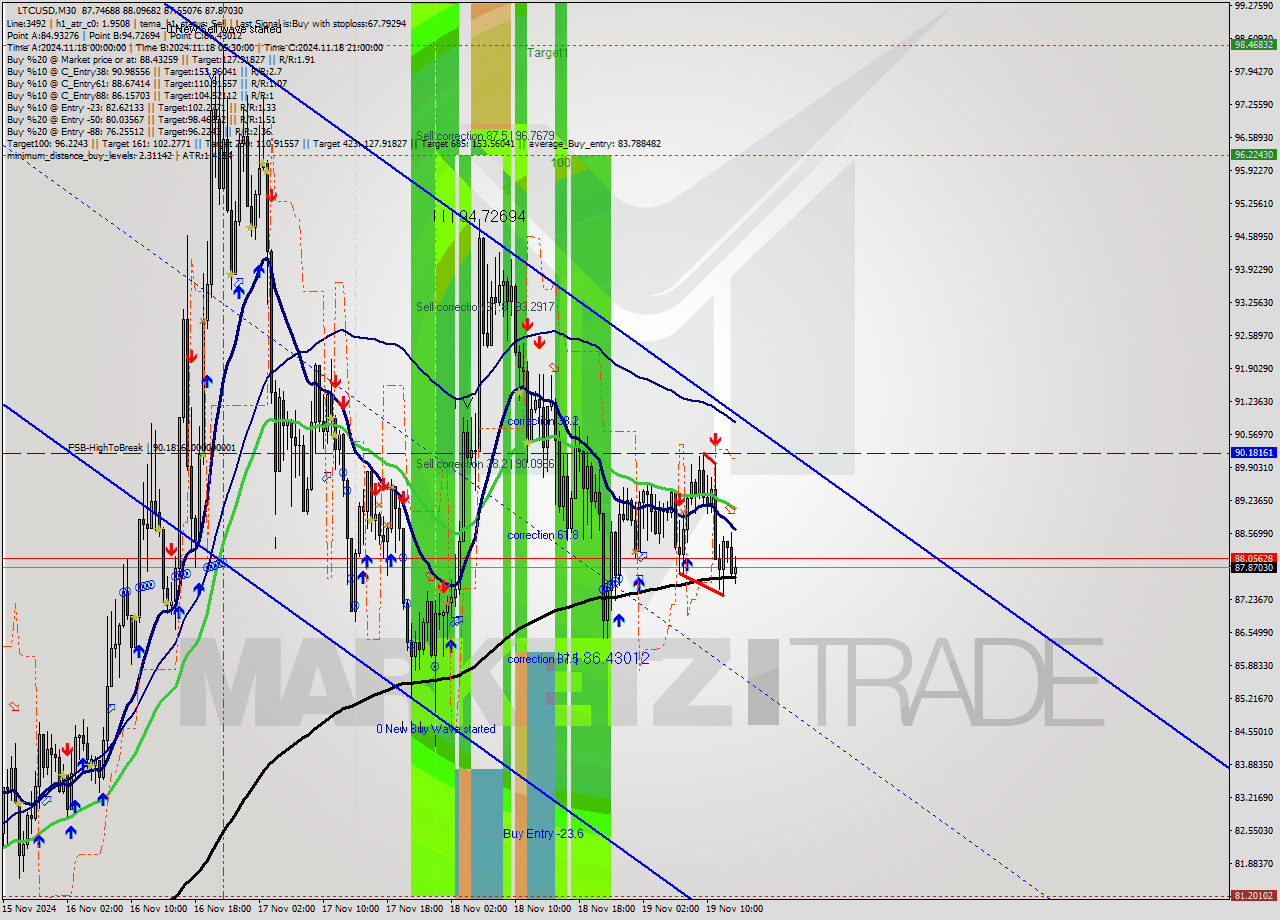
Task: Click the 18 Nov 18:00 time label
Action: (x=605, y=909)
